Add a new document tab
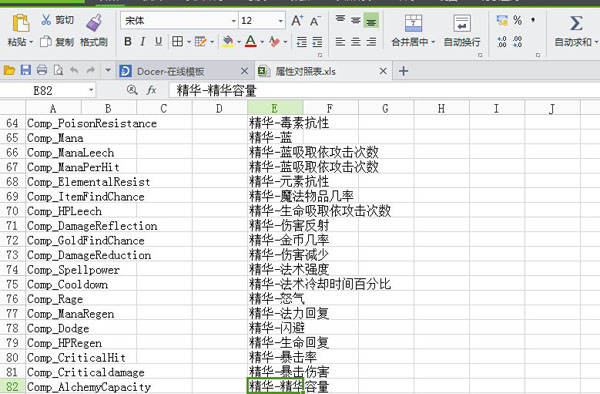600x394 pixels. coord(403,71)
